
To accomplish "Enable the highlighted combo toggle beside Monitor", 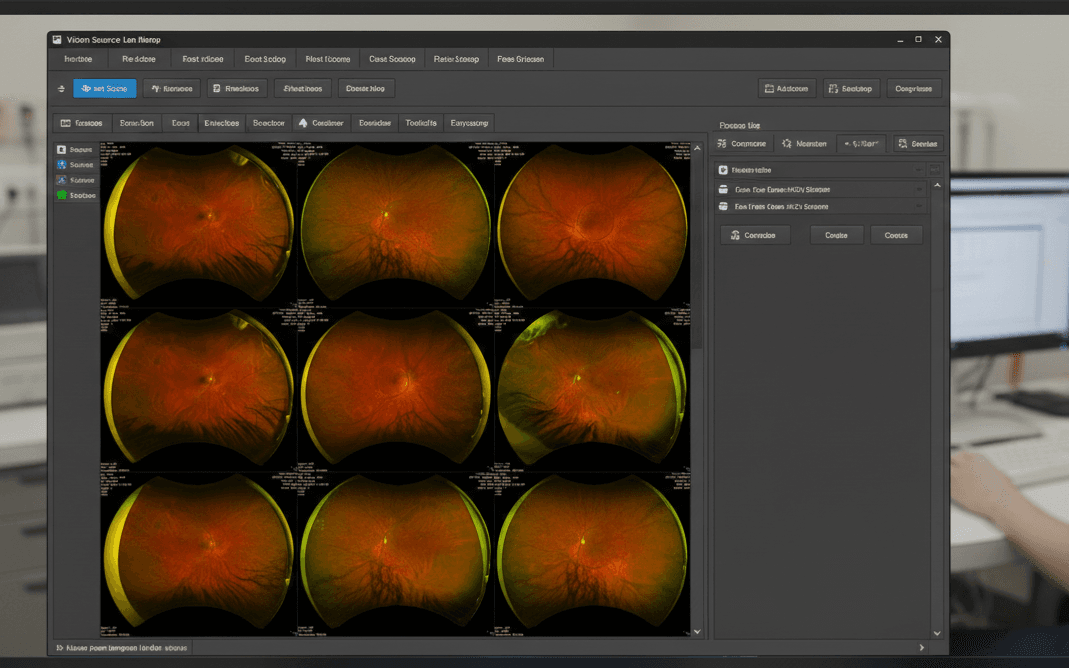I will coord(861,143).
